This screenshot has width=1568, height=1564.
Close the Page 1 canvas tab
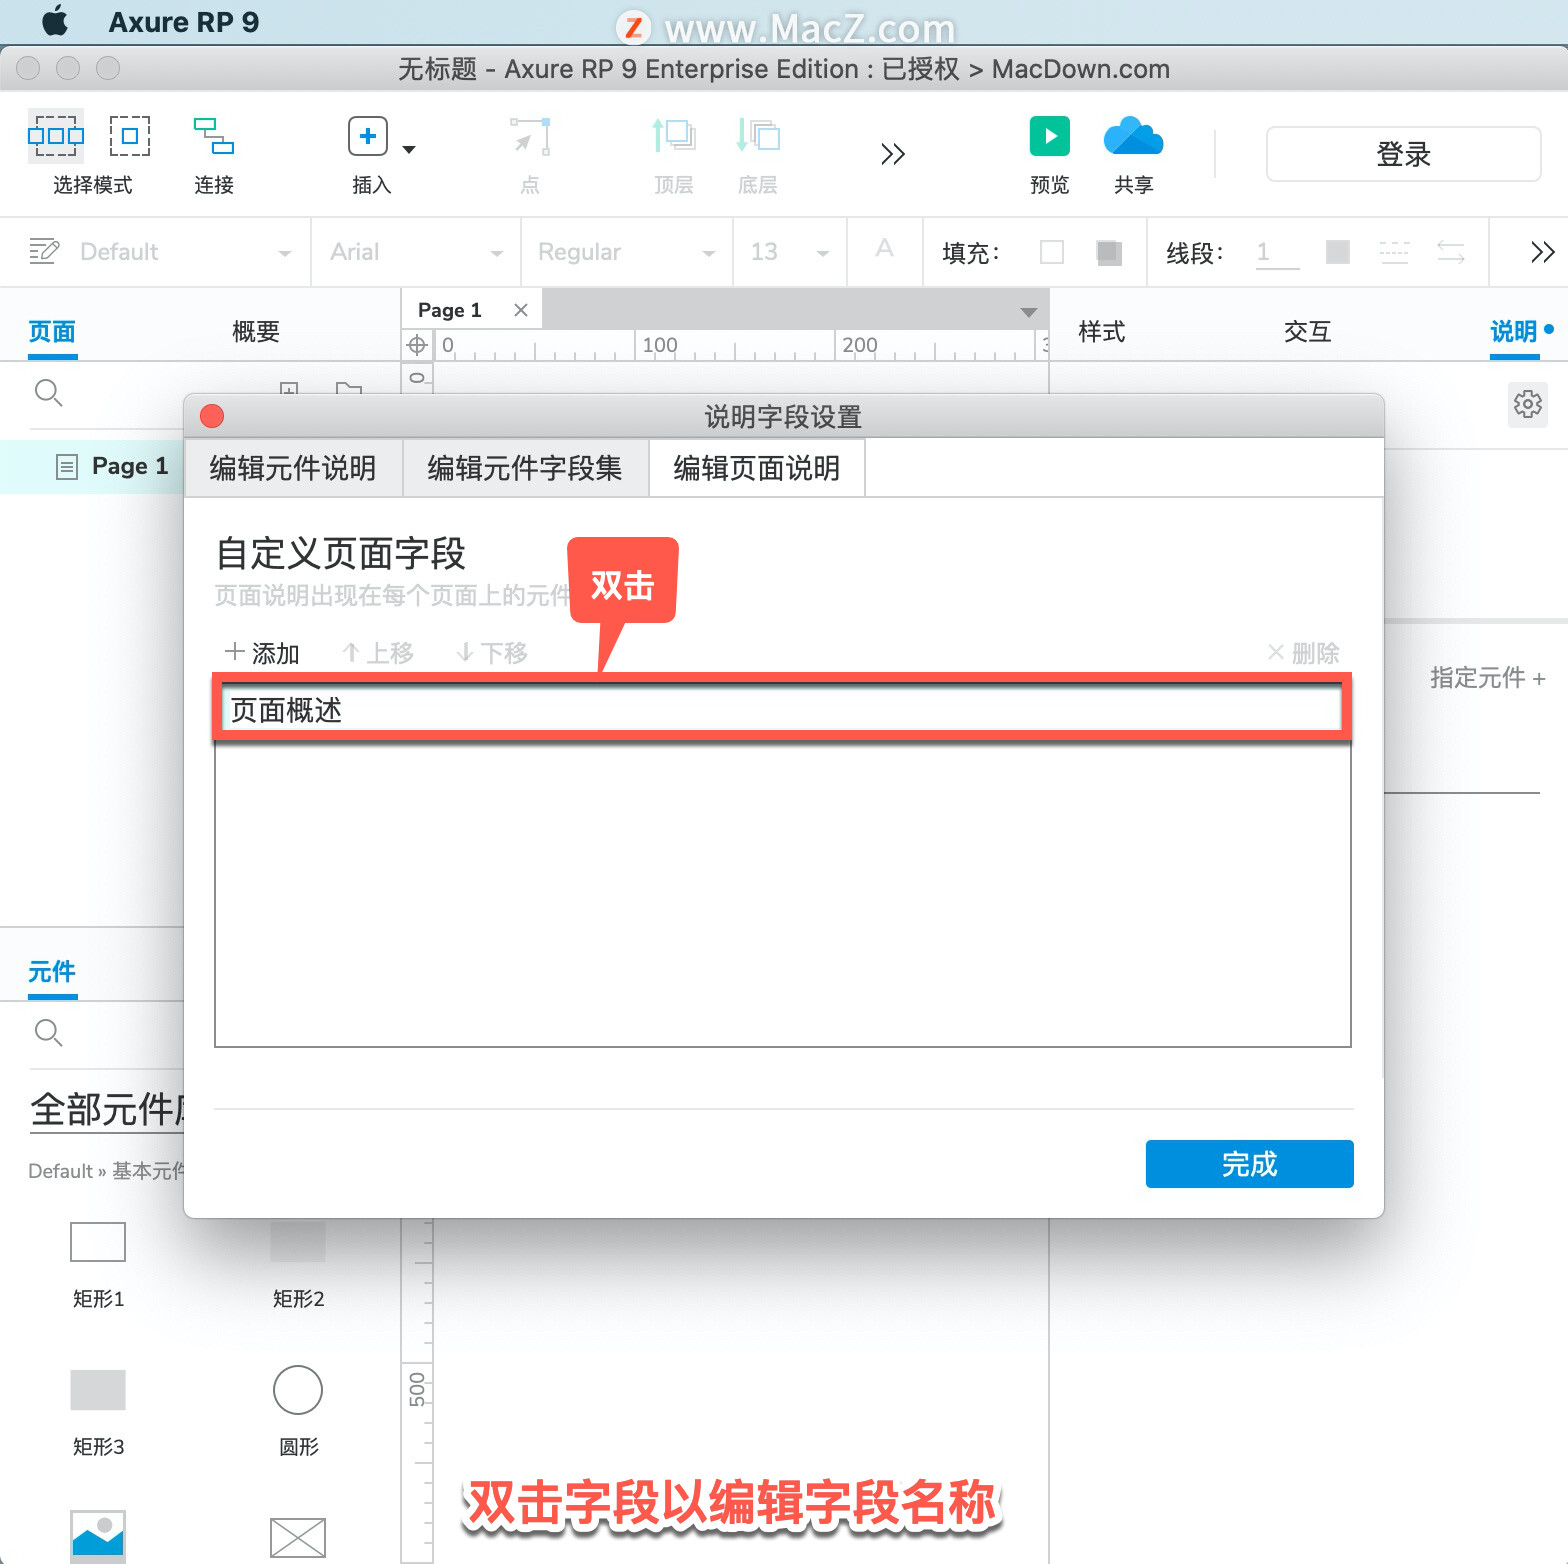pos(521,310)
